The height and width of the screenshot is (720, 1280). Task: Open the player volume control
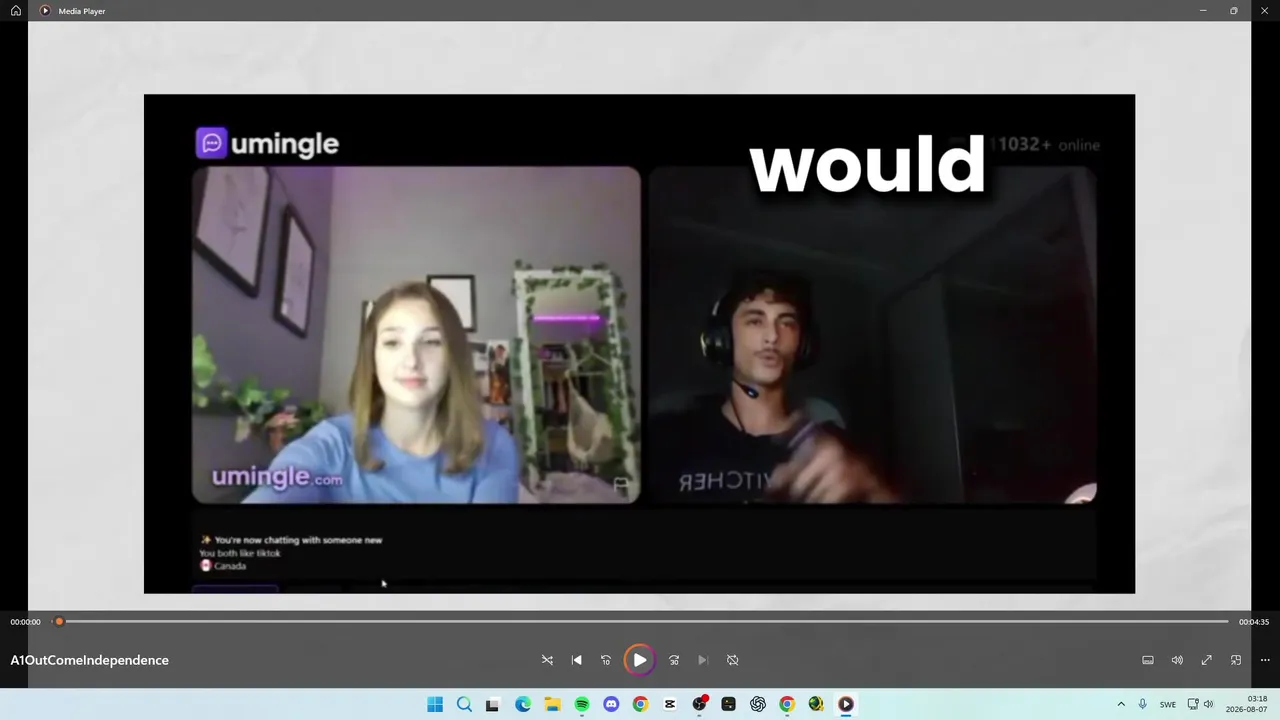point(1177,660)
